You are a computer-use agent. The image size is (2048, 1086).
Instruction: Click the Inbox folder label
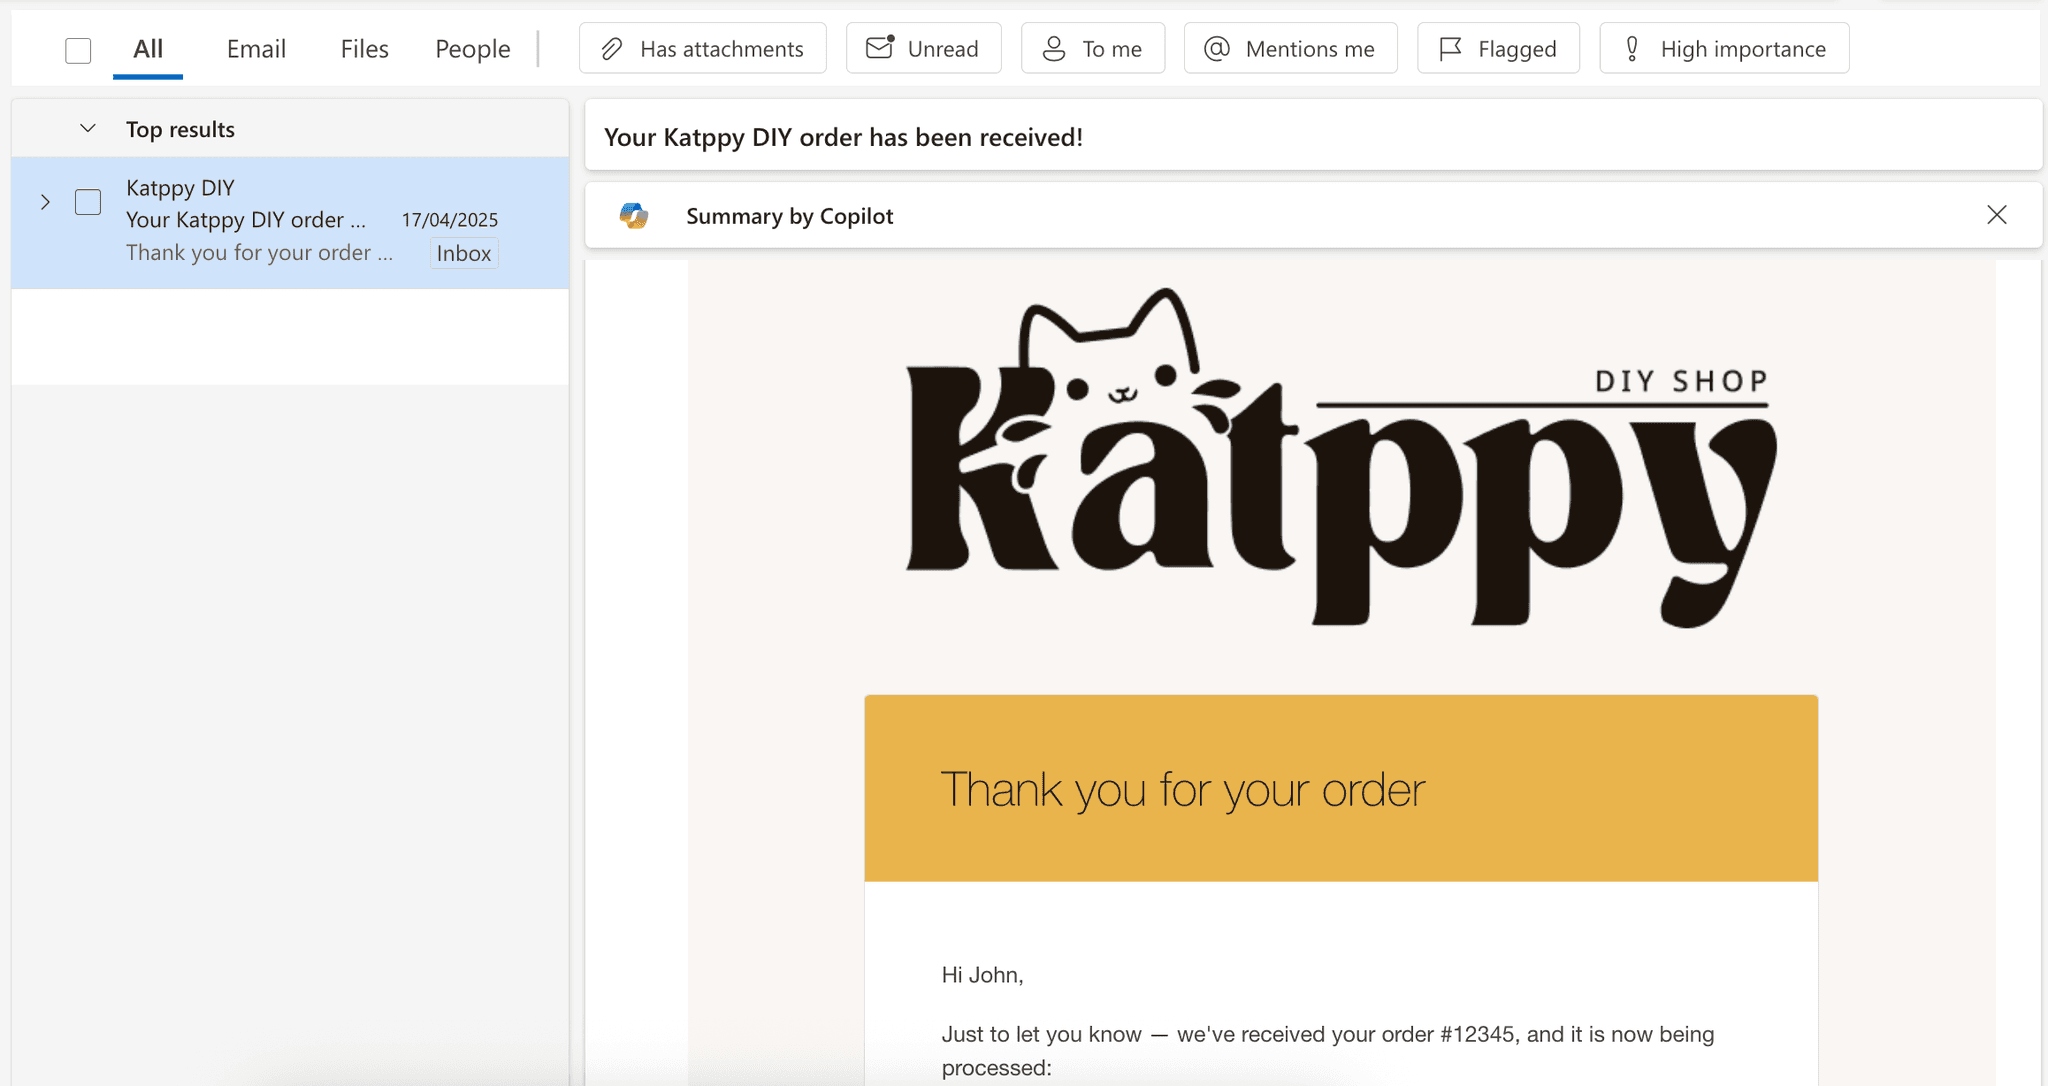point(463,253)
